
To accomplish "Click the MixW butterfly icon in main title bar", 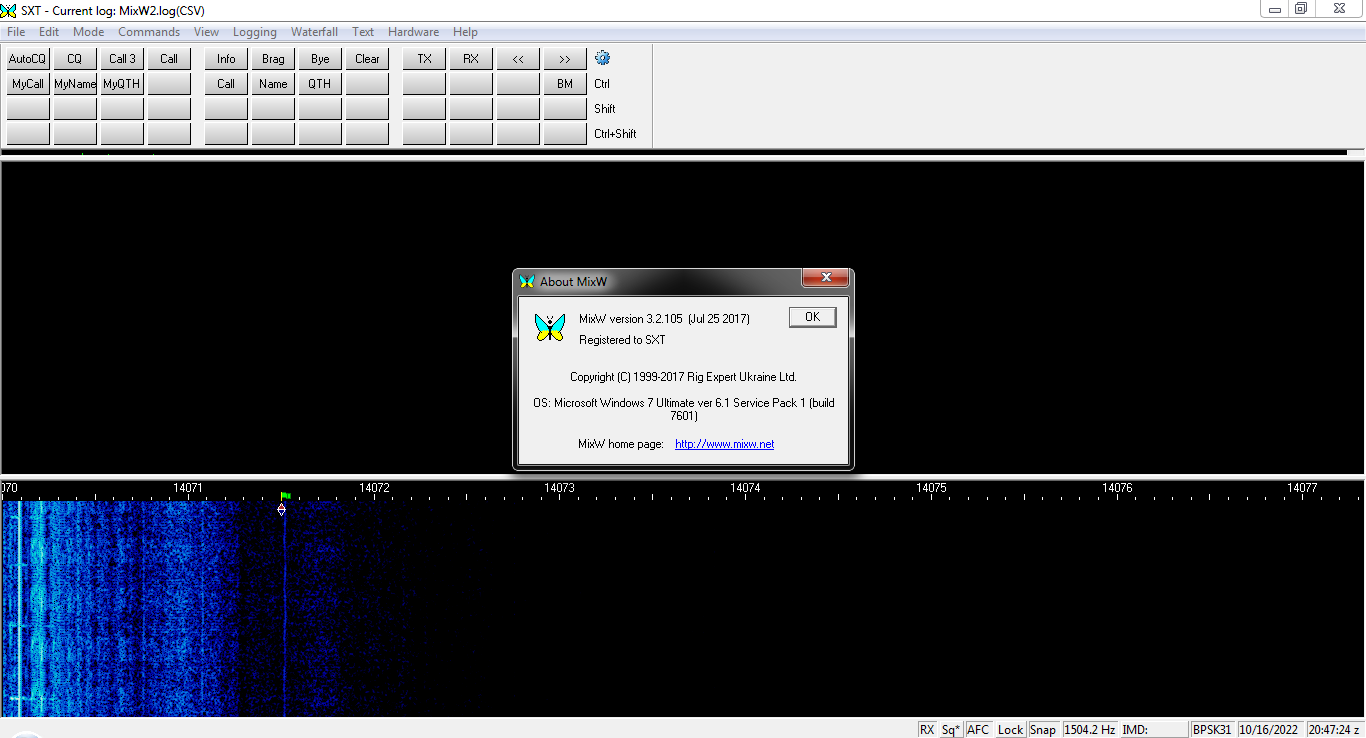I will tap(9, 10).
